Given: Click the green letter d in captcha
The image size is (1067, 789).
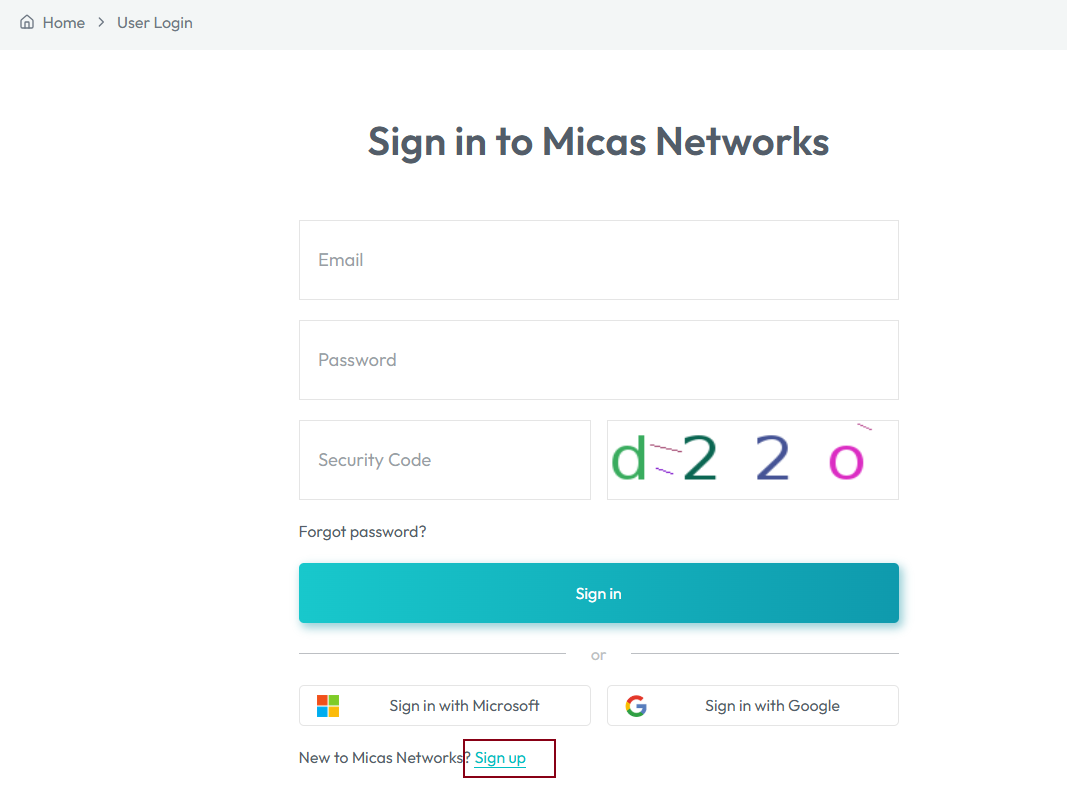Looking at the screenshot, I should pyautogui.click(x=629, y=457).
